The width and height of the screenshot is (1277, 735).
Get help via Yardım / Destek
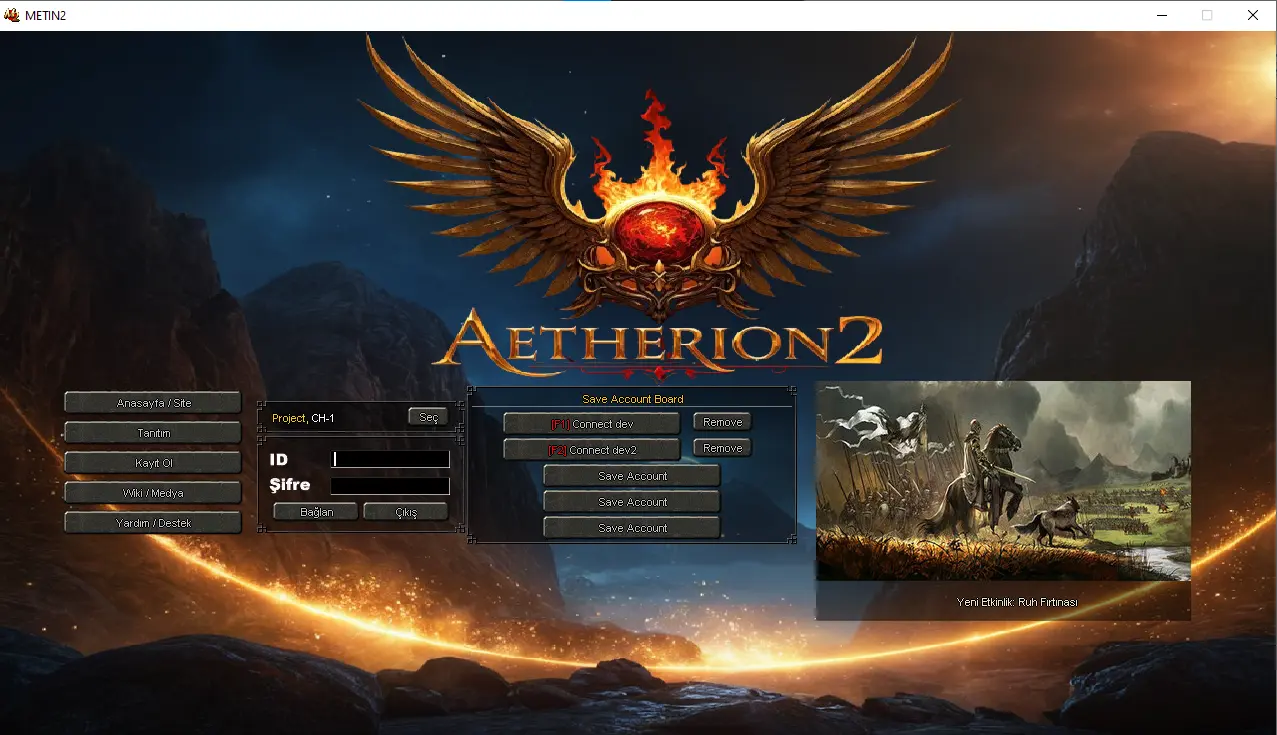(x=153, y=523)
